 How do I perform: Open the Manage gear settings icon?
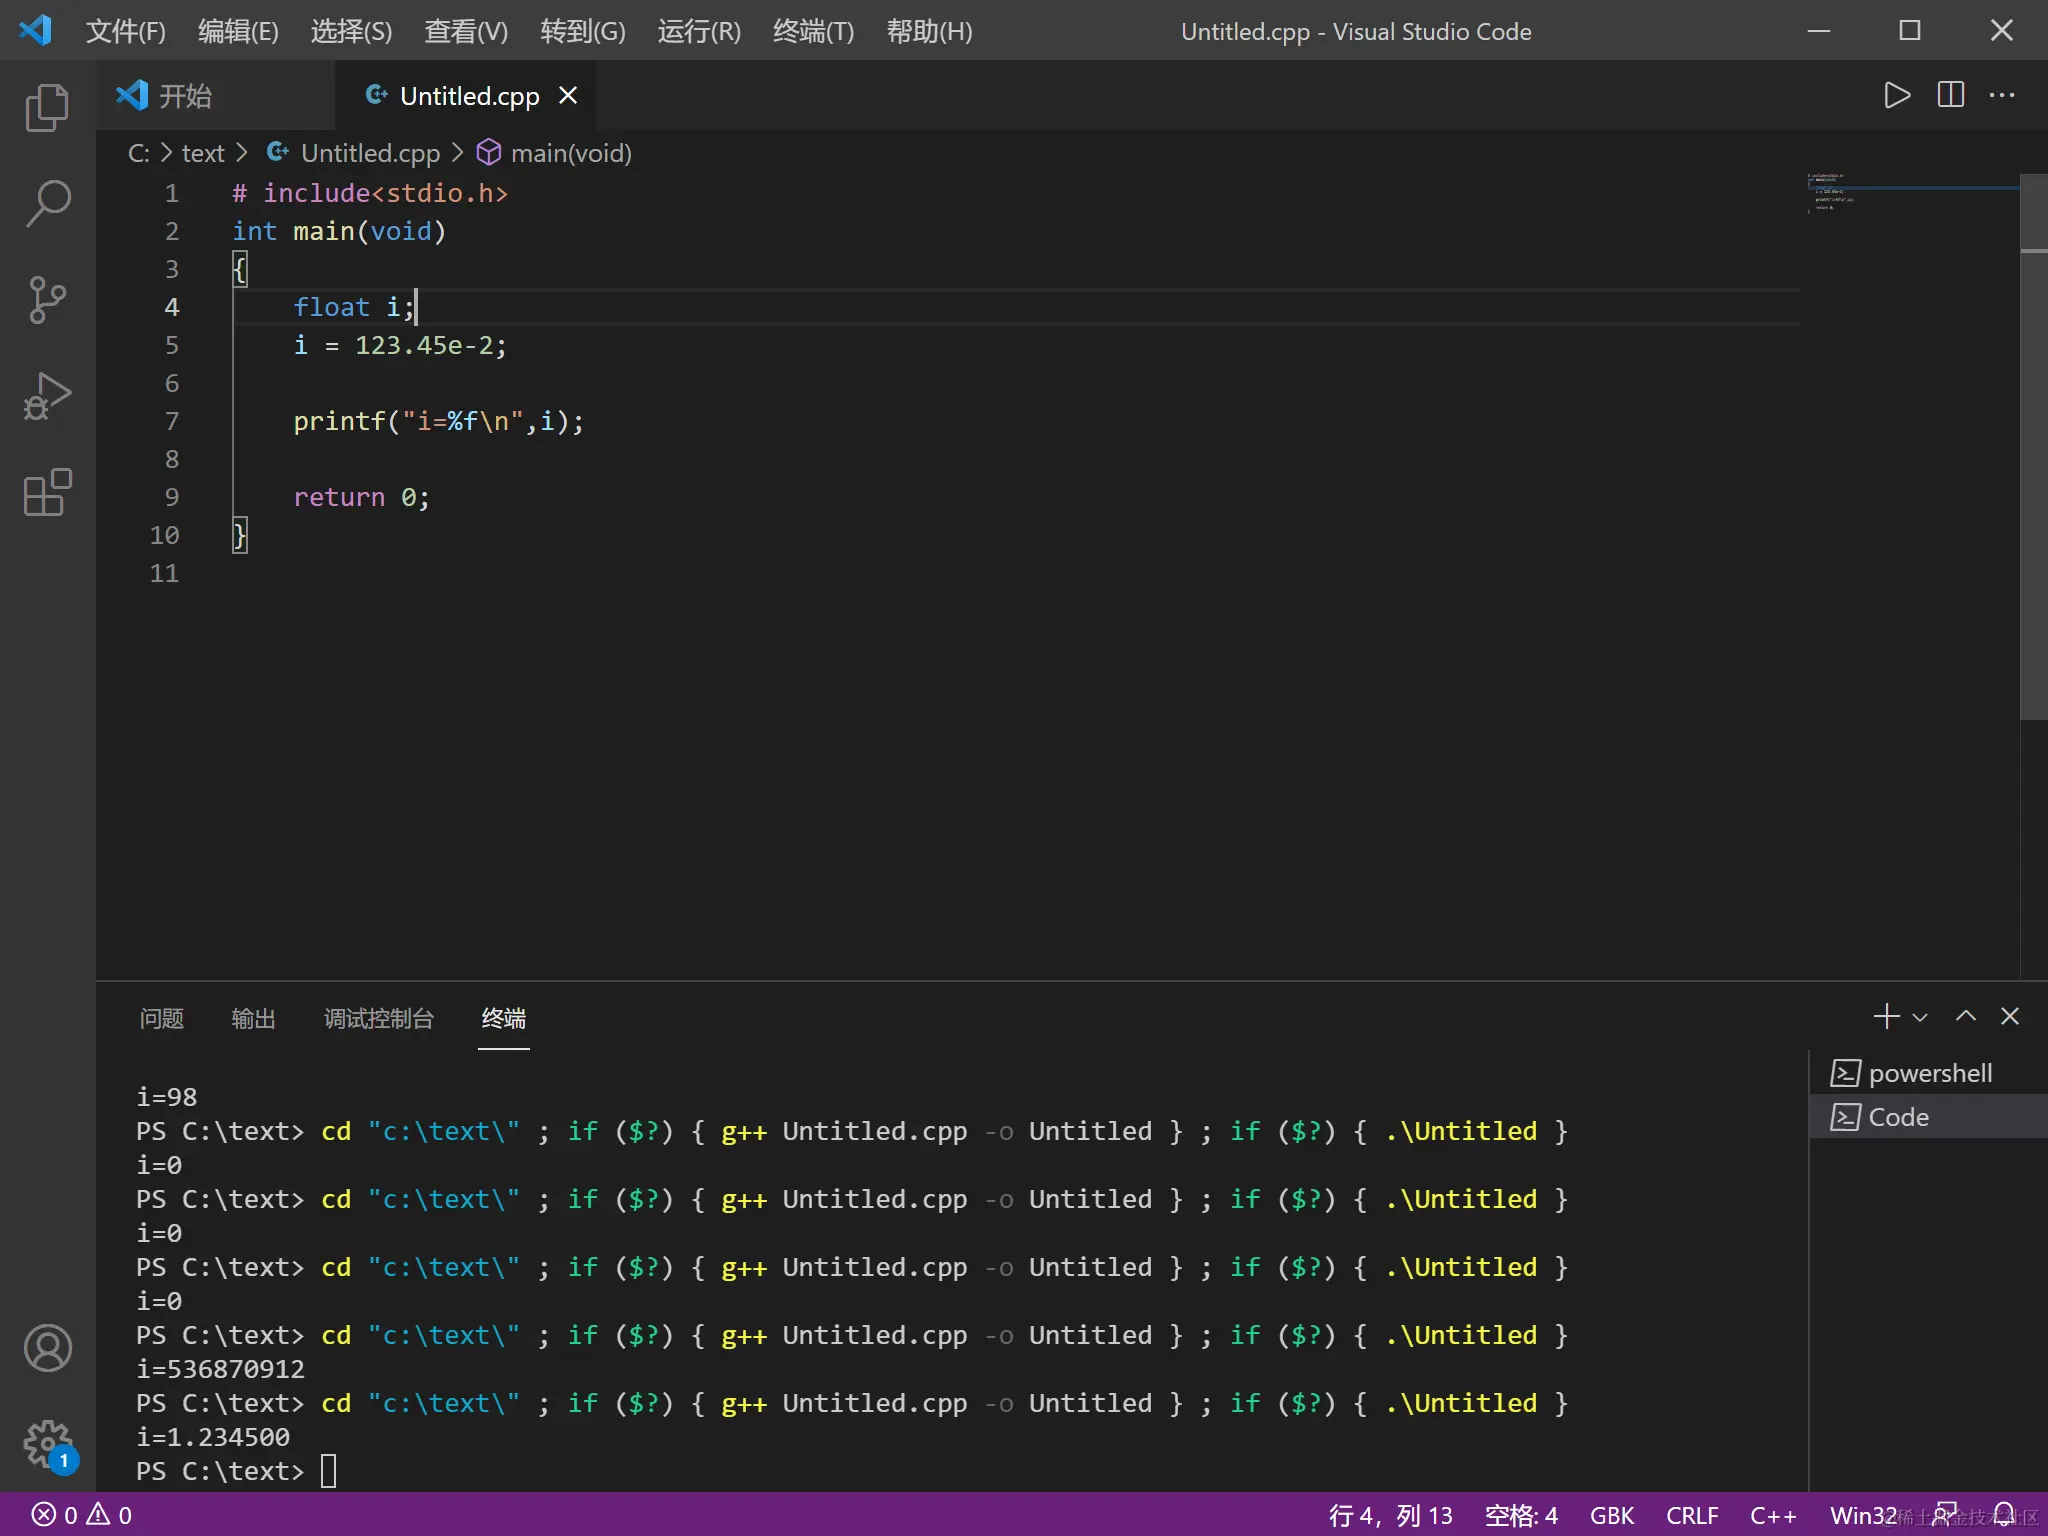(47, 1444)
